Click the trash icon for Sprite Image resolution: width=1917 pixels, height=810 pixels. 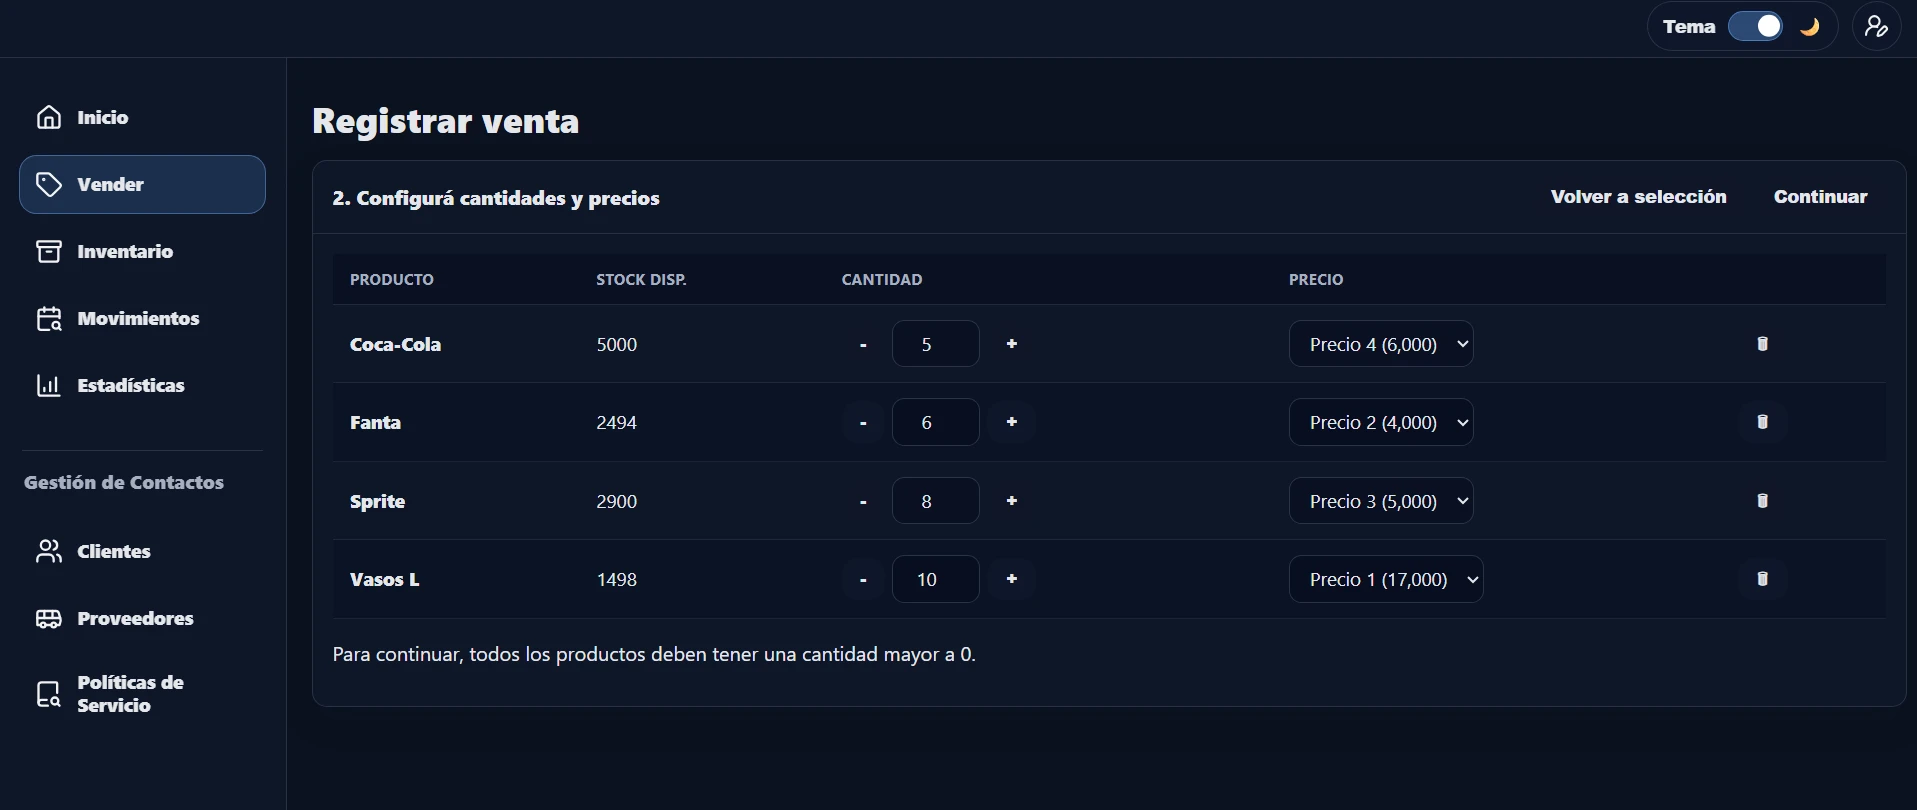point(1762,501)
